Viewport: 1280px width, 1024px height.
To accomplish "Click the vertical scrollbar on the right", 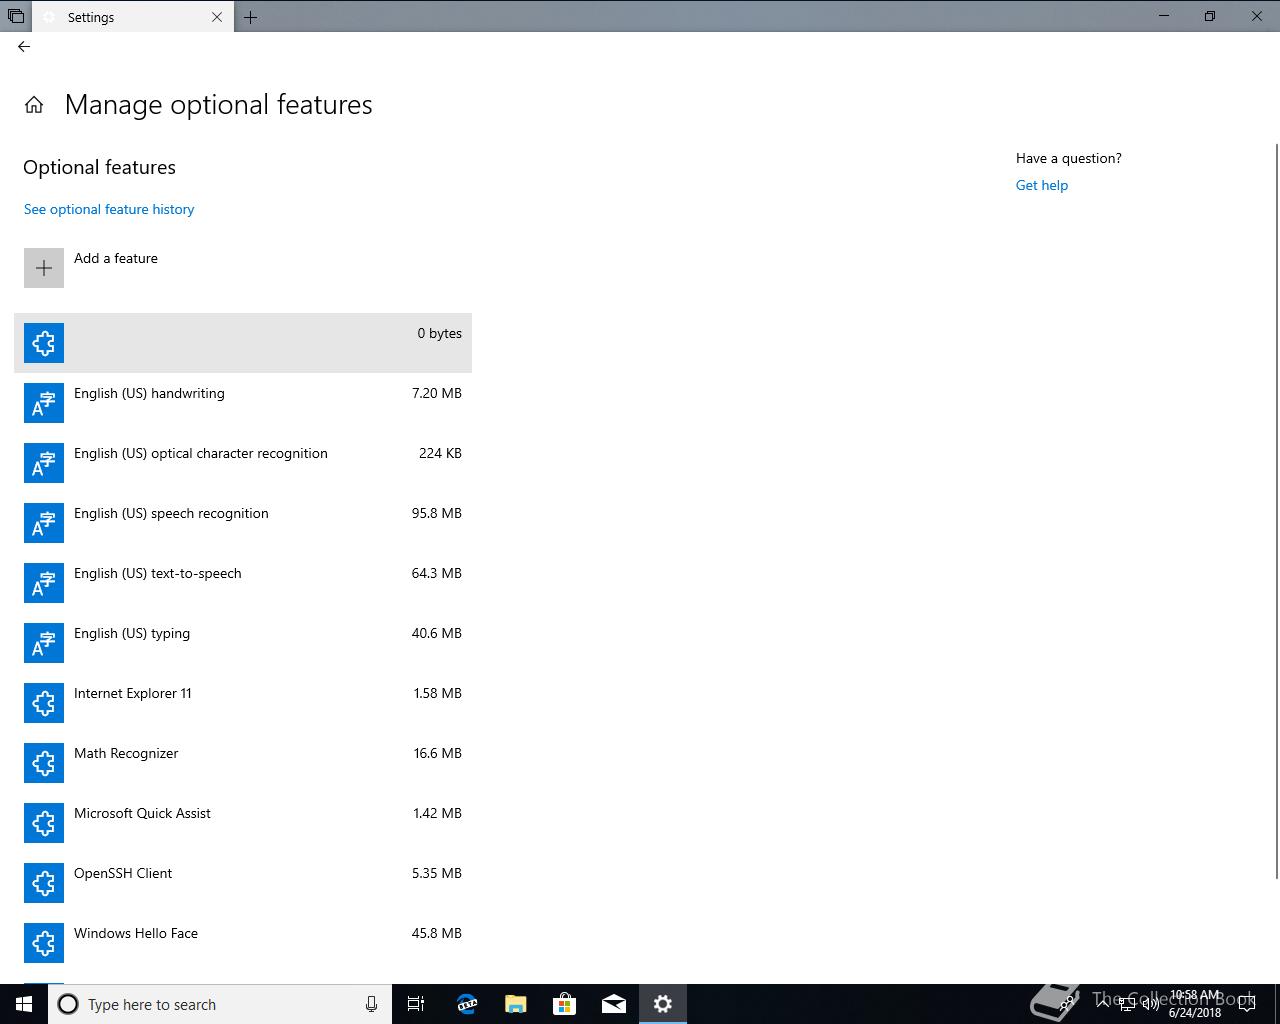I will (x=1276, y=510).
